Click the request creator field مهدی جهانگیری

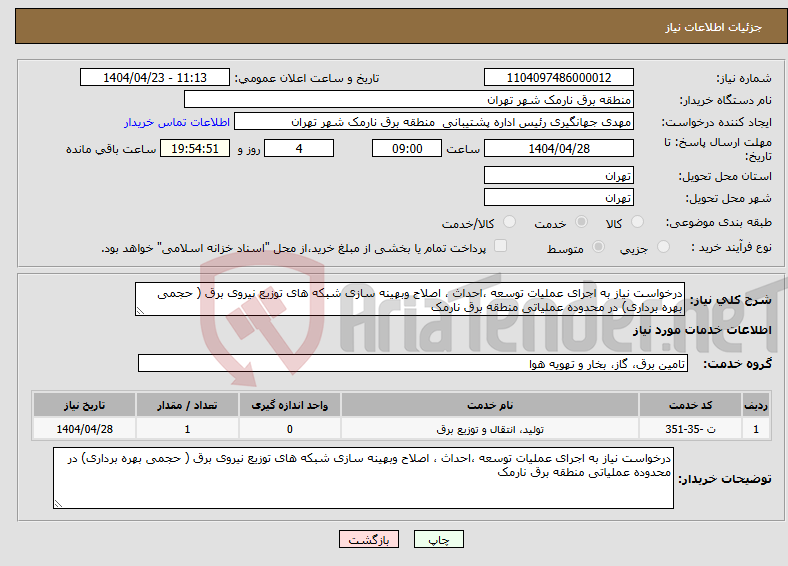tap(434, 122)
